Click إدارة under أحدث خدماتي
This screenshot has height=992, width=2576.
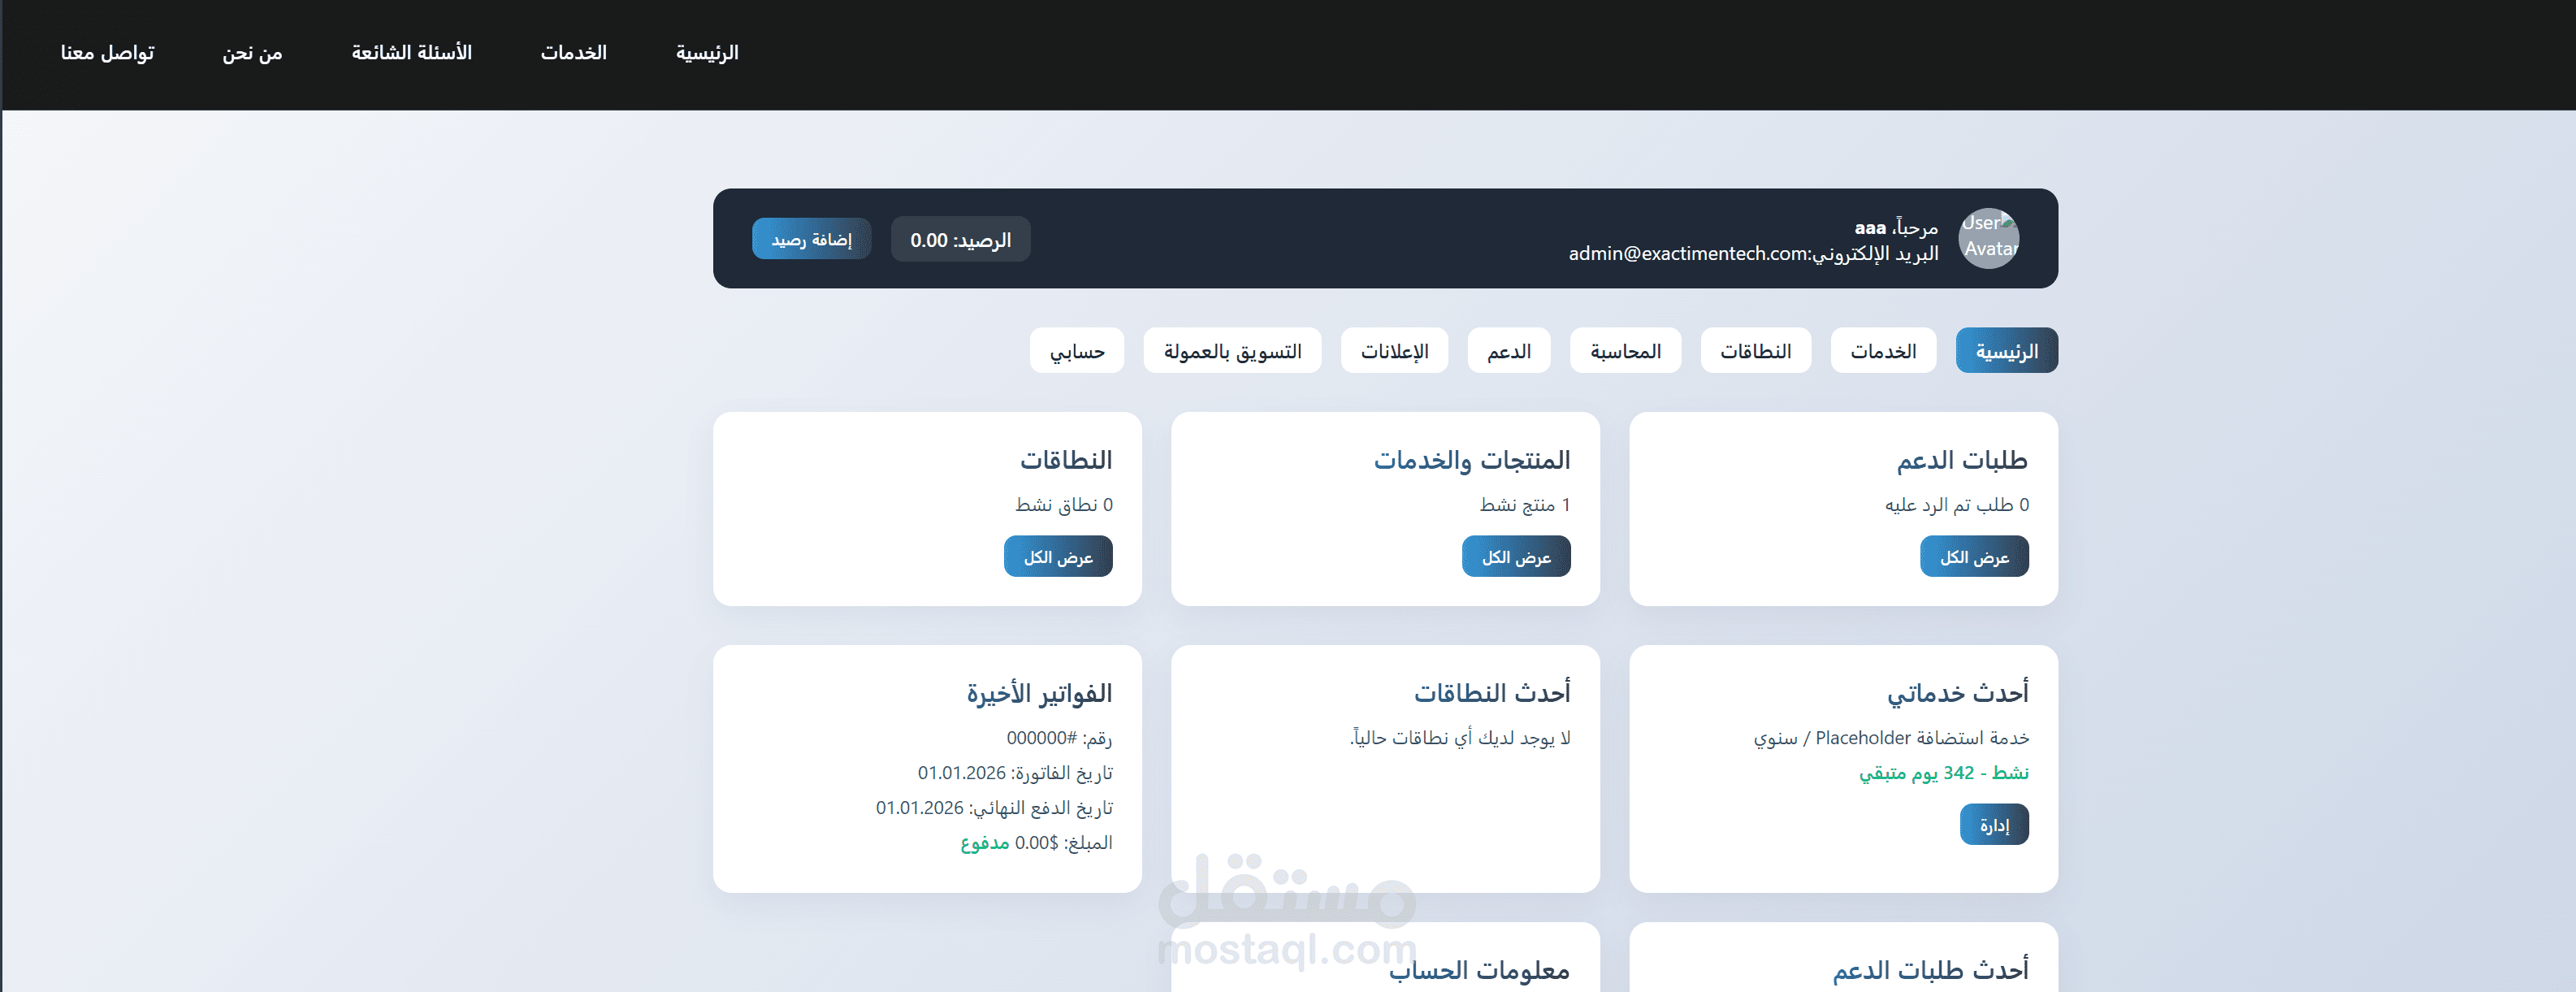(1994, 824)
